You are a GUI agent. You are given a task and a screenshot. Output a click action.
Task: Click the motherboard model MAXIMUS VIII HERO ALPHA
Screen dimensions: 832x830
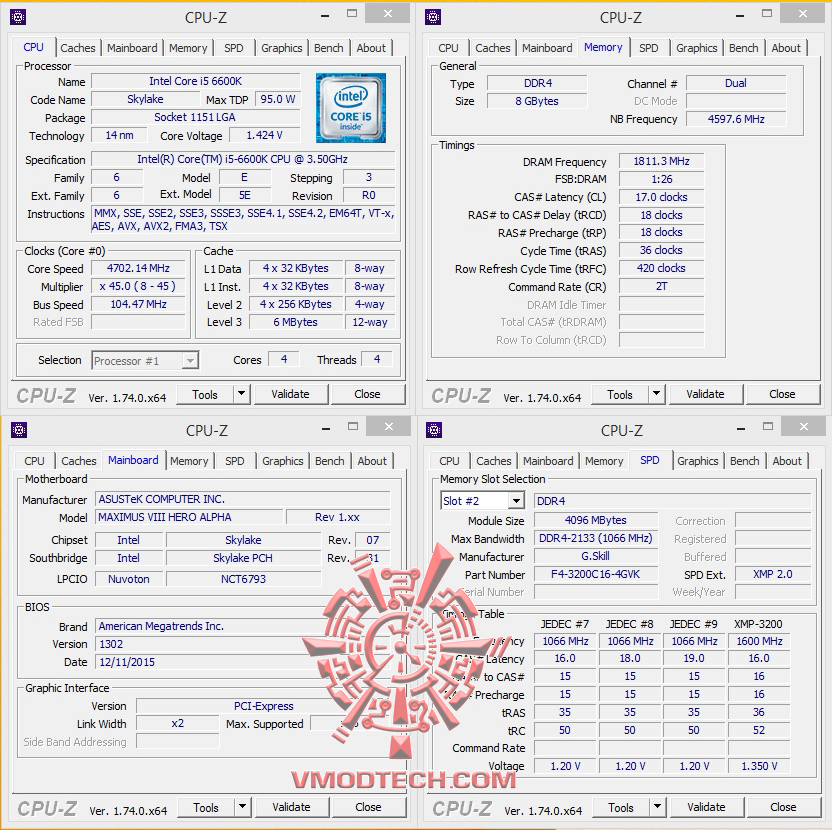(x=189, y=517)
